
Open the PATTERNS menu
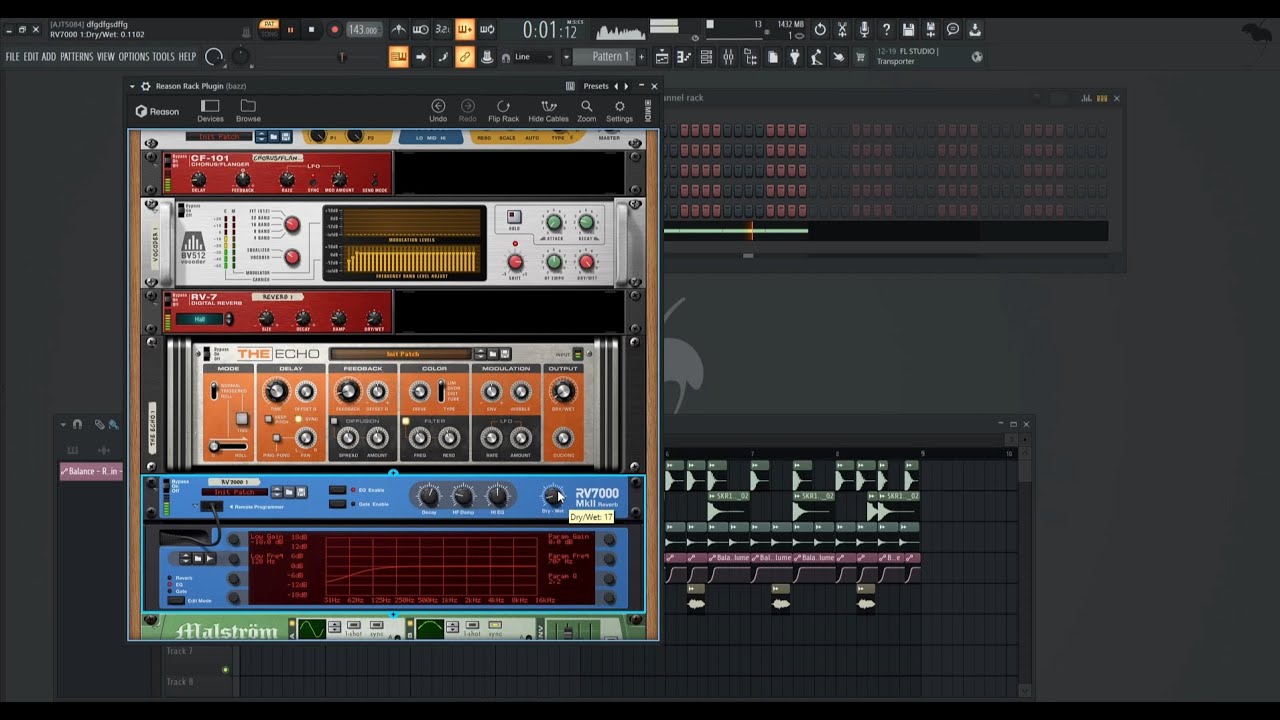coord(76,57)
